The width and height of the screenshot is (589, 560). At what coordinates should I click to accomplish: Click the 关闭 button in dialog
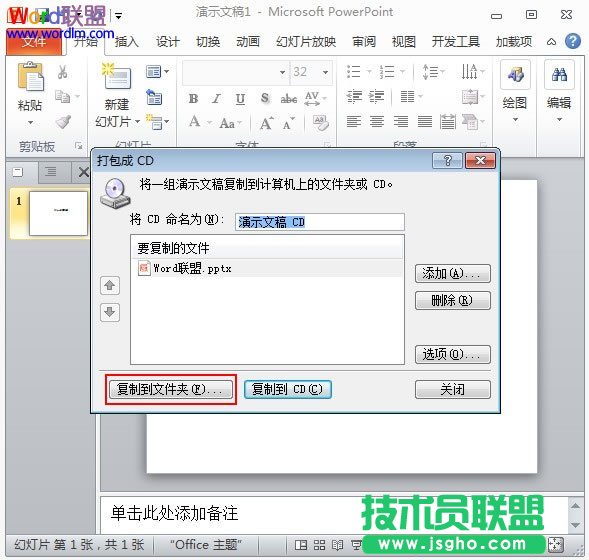click(453, 389)
